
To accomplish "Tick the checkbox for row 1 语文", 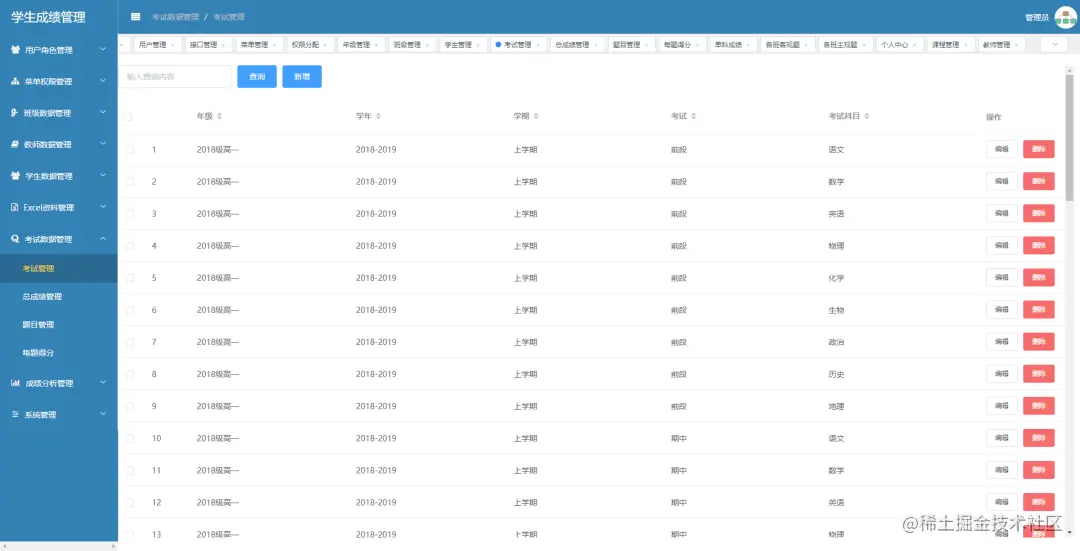I will coord(130,149).
